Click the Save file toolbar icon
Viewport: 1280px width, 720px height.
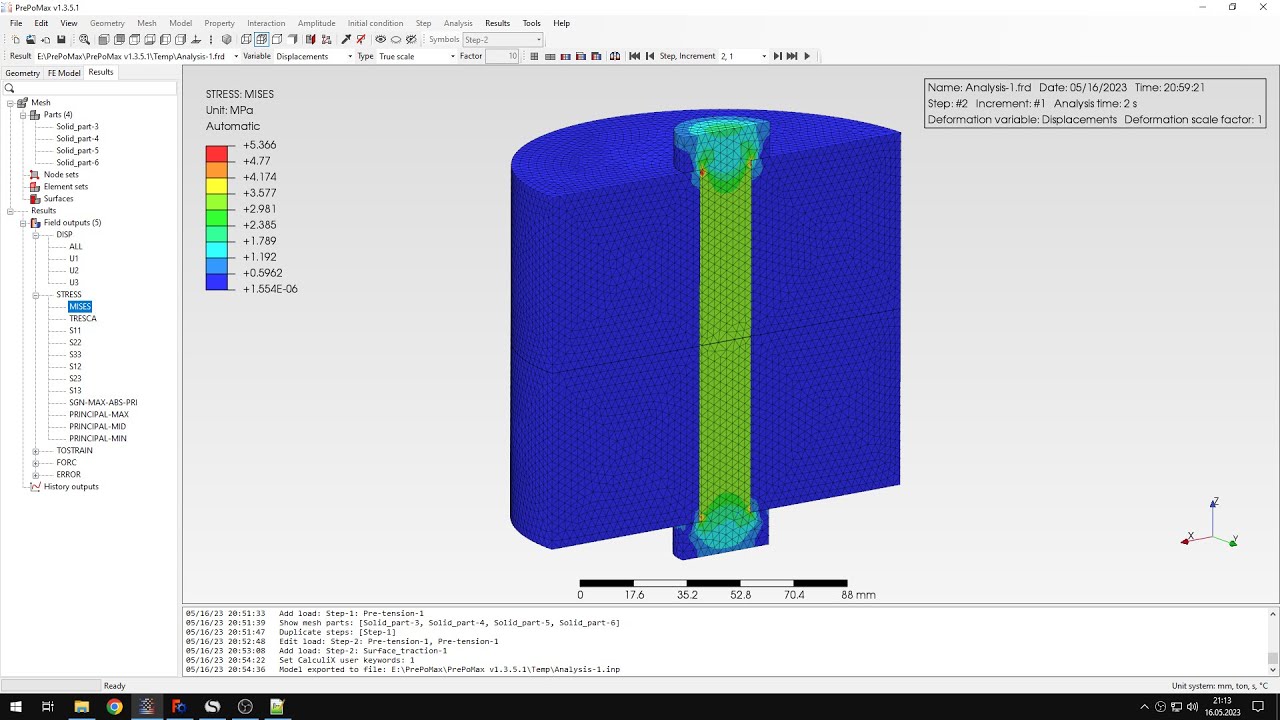coord(61,39)
